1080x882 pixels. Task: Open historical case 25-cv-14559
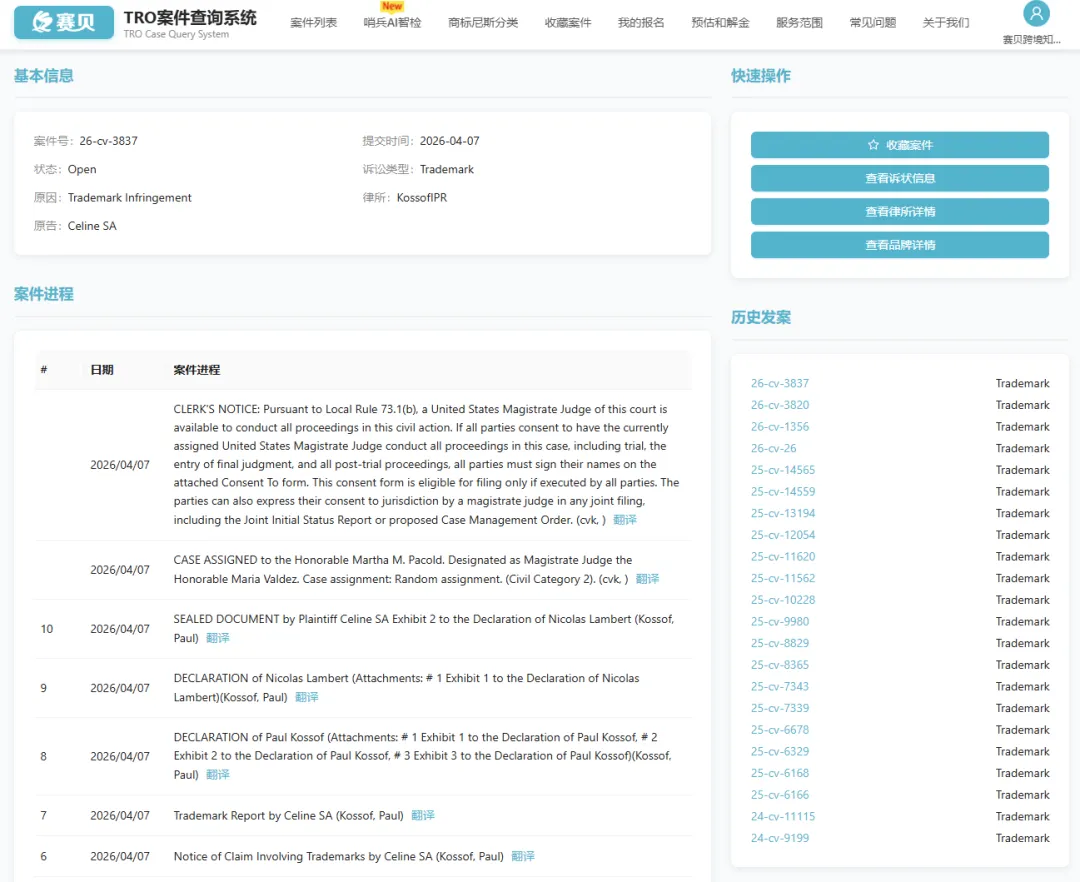pos(783,492)
